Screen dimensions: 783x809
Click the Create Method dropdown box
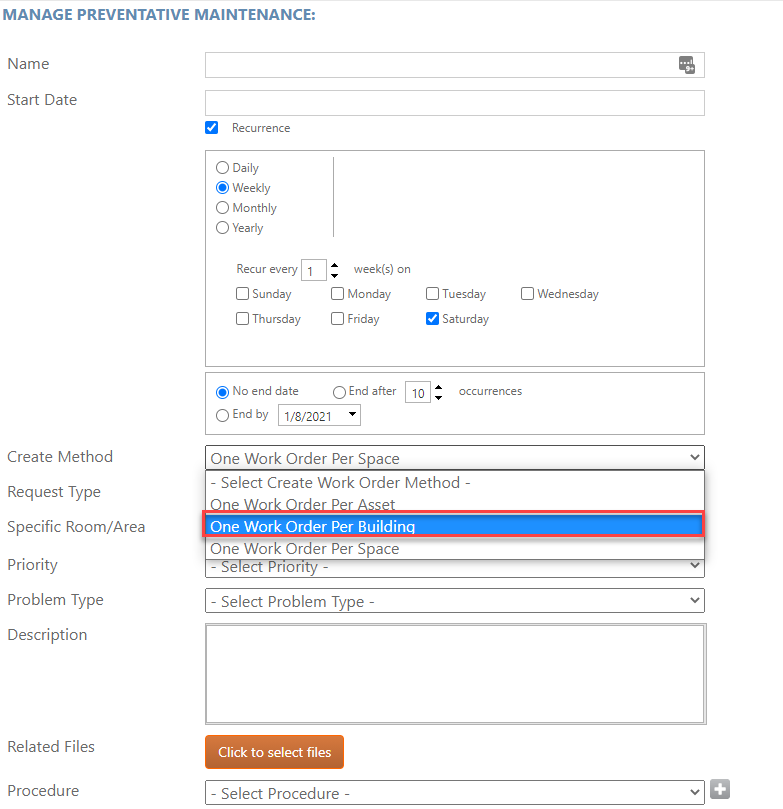[x=454, y=458]
